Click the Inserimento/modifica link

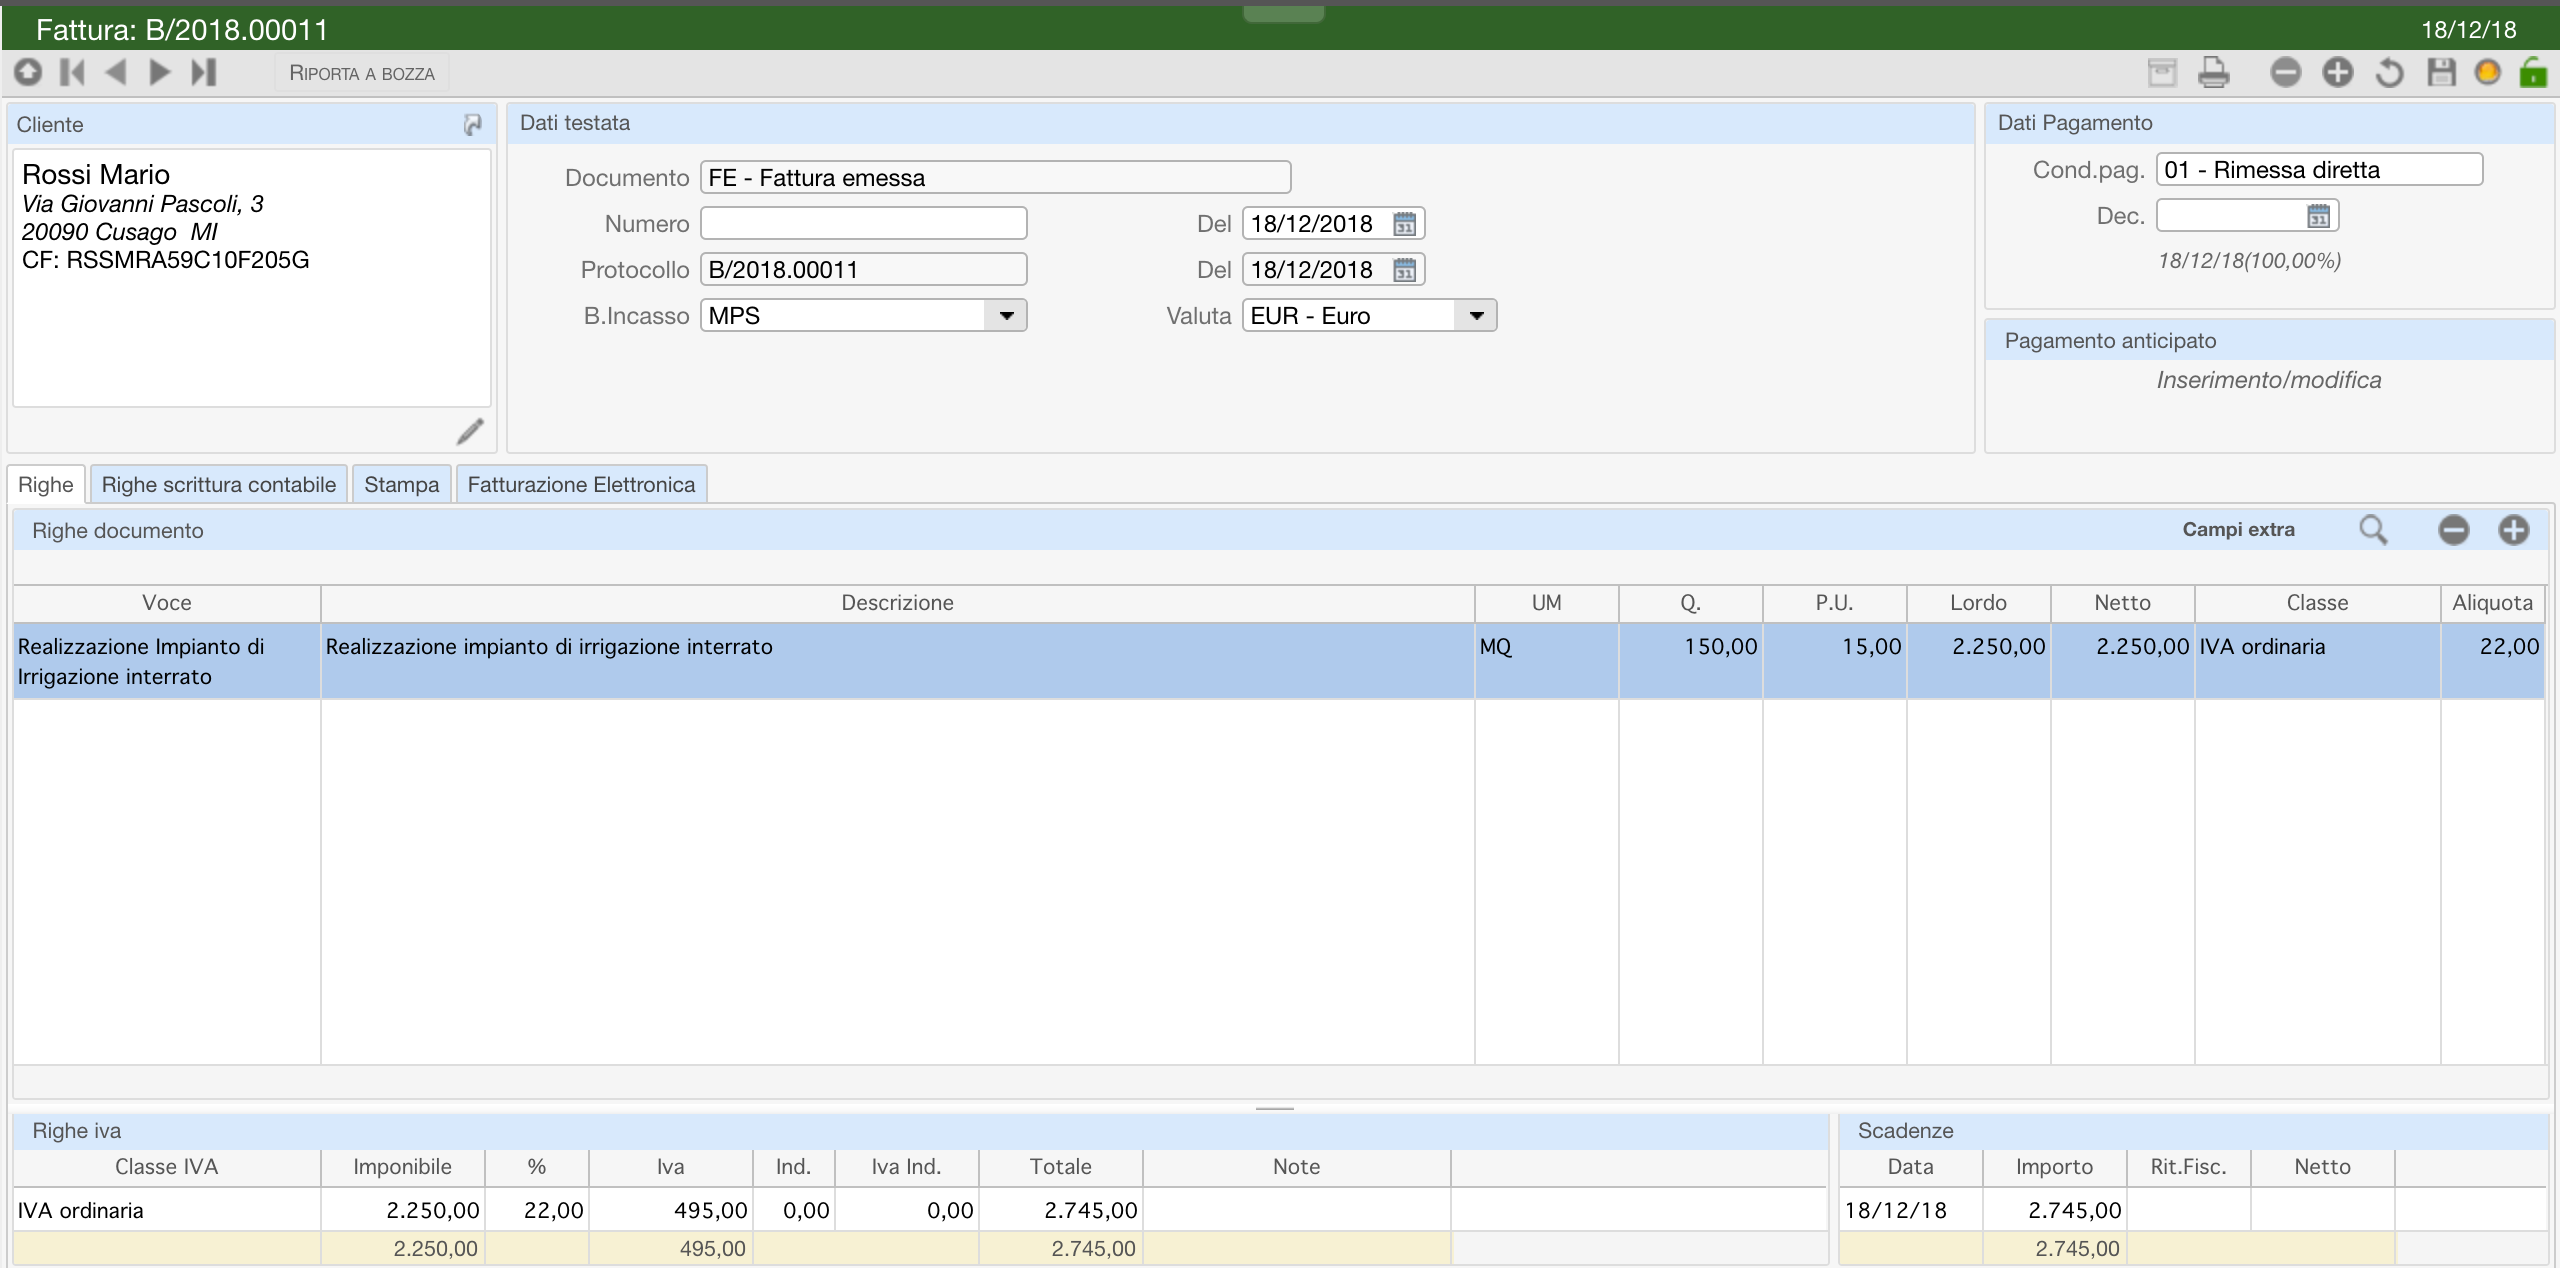tap(2269, 380)
